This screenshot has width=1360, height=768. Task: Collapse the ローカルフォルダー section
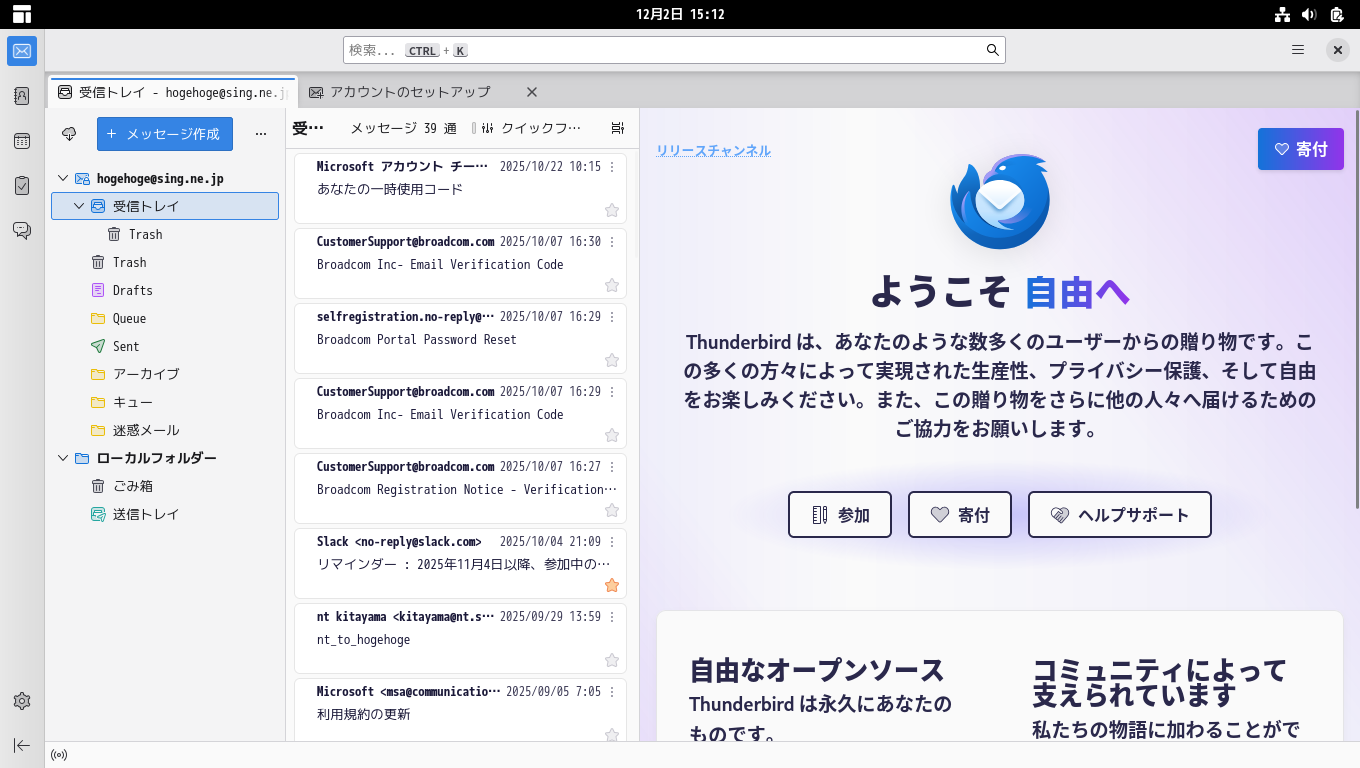(62, 457)
